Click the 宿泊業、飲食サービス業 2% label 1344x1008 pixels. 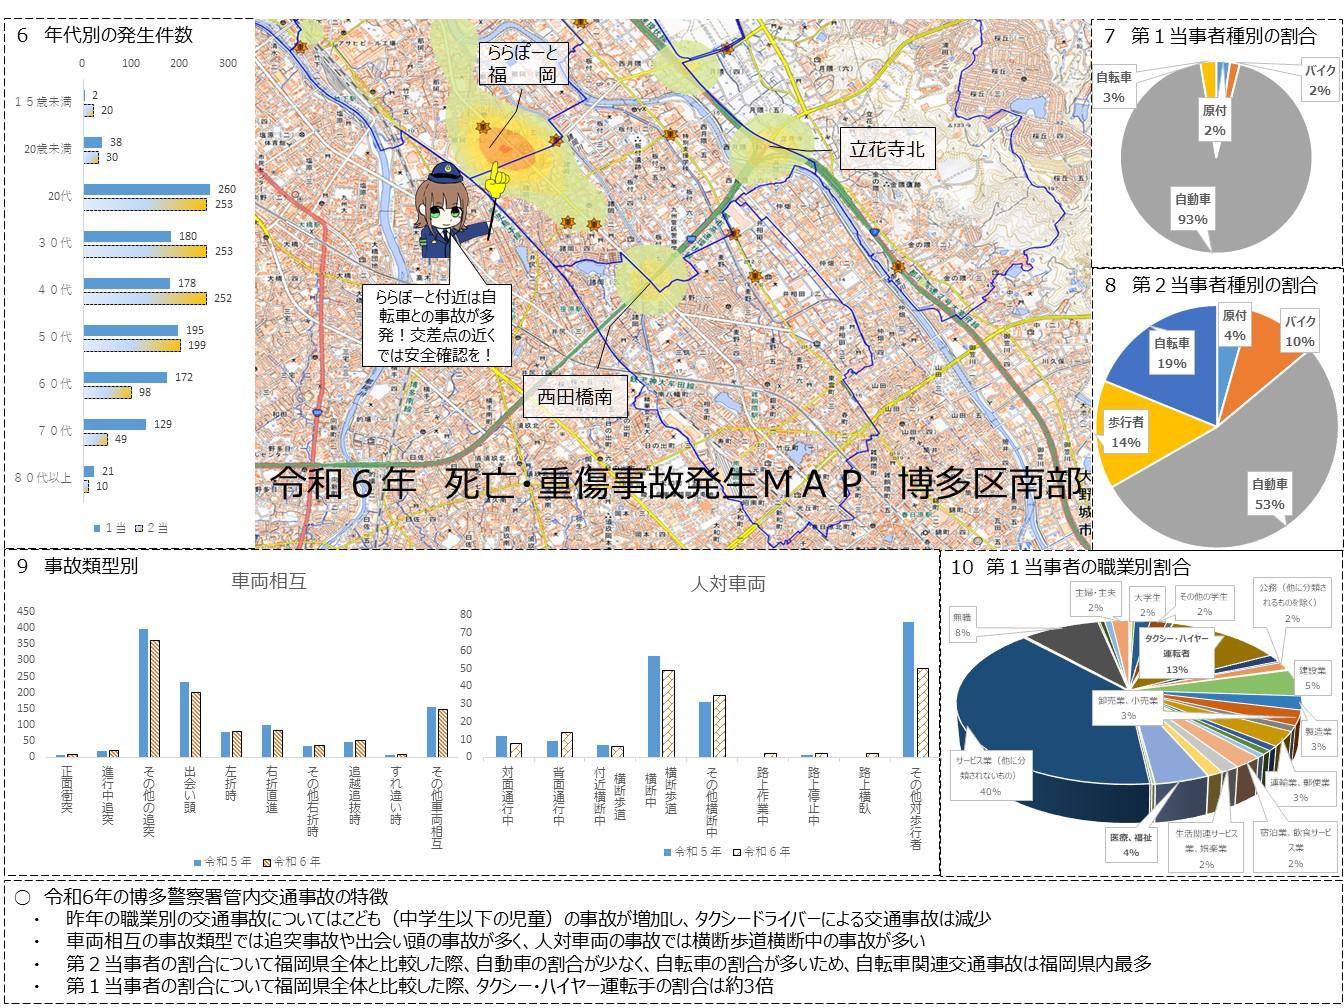click(x=1295, y=847)
